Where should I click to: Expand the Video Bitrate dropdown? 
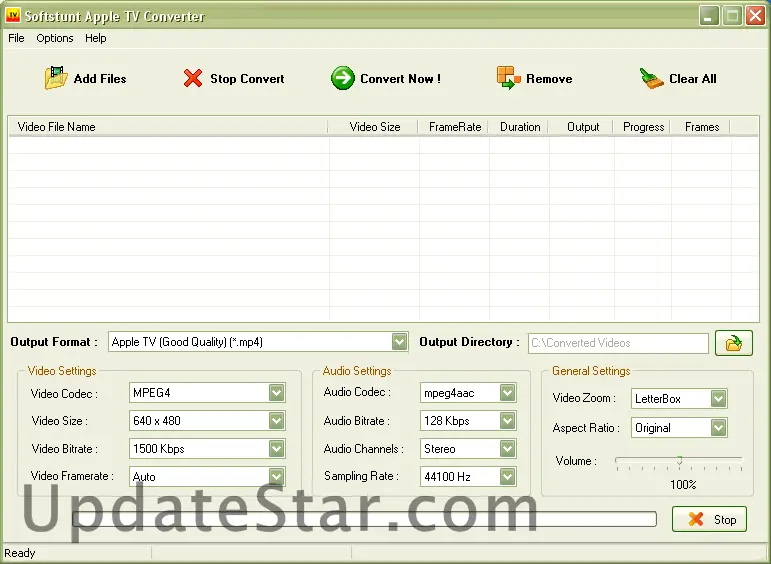click(276, 448)
